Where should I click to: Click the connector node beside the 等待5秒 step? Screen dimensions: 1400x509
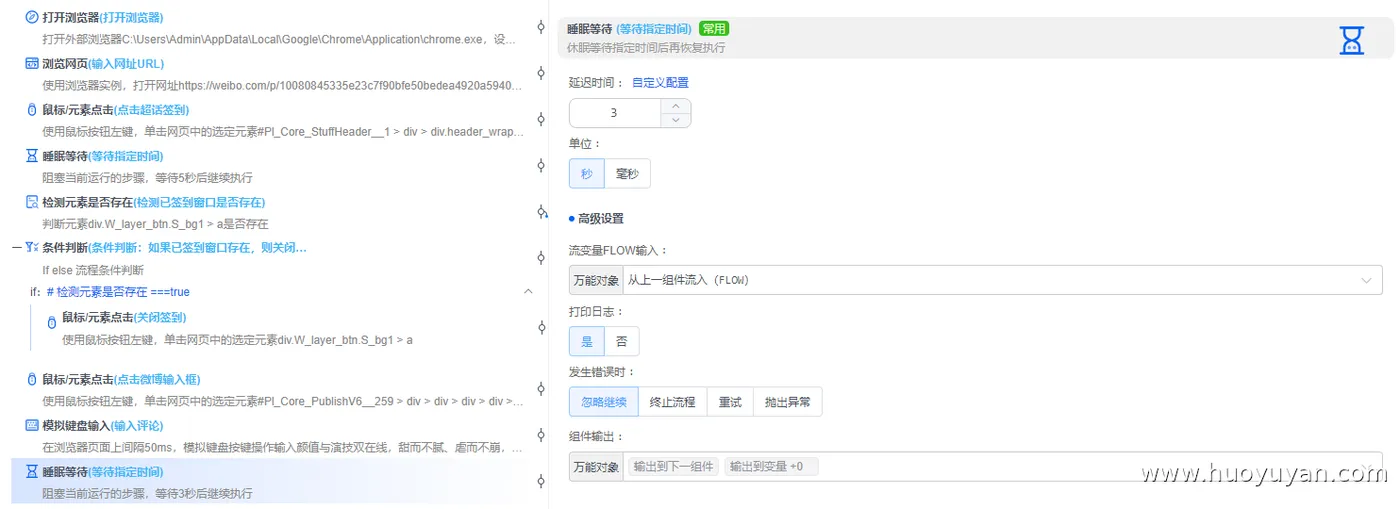[541, 165]
